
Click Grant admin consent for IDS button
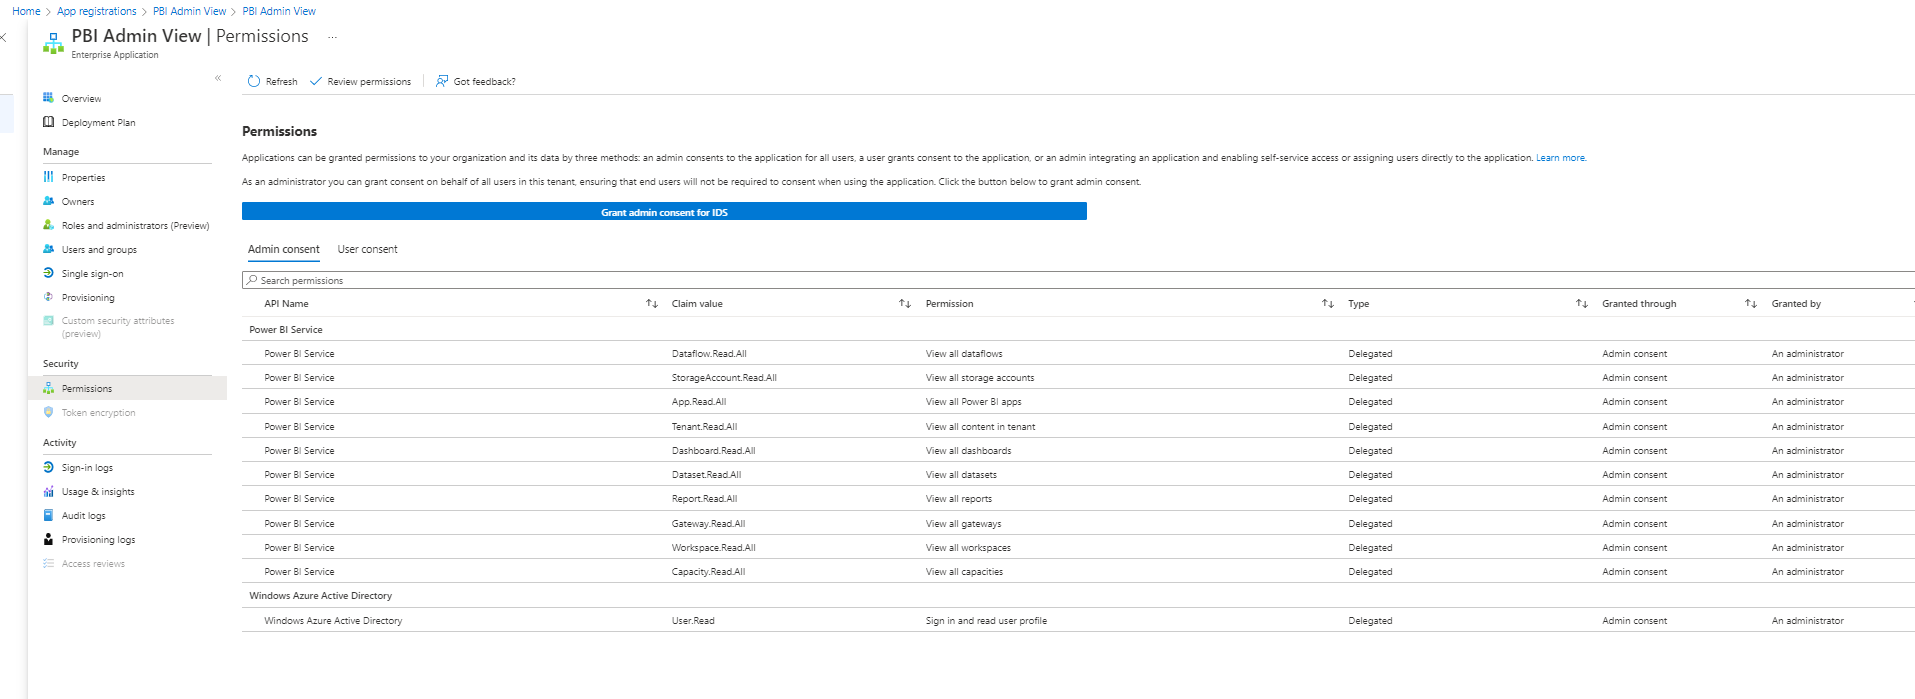[x=664, y=212]
